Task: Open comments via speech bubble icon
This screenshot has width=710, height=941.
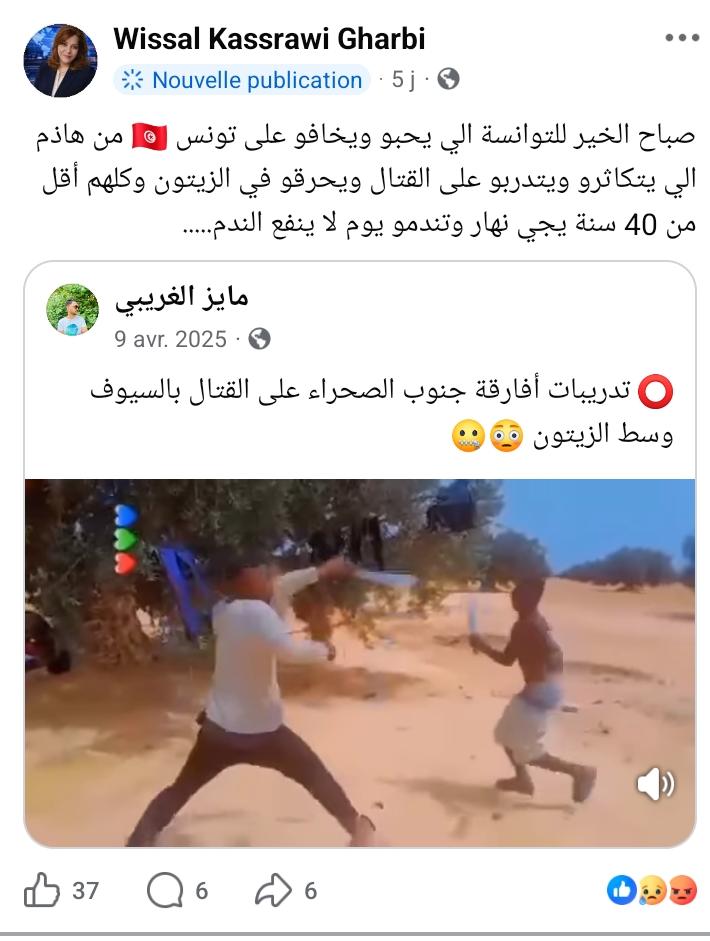Action: coord(165,891)
